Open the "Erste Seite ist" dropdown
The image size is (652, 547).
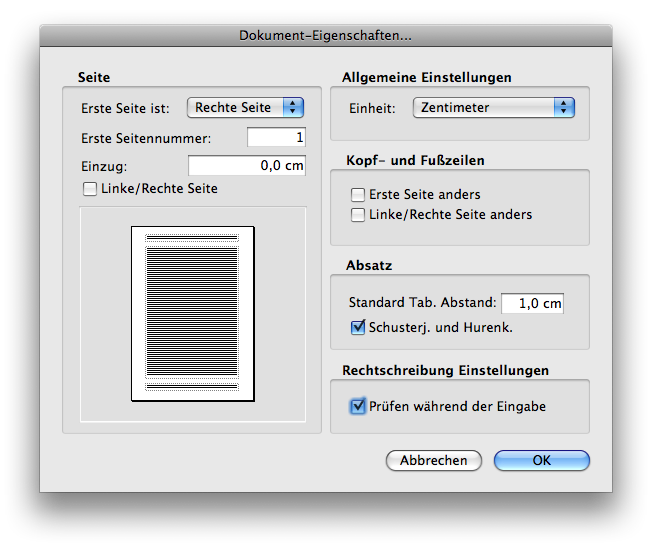pos(244,107)
